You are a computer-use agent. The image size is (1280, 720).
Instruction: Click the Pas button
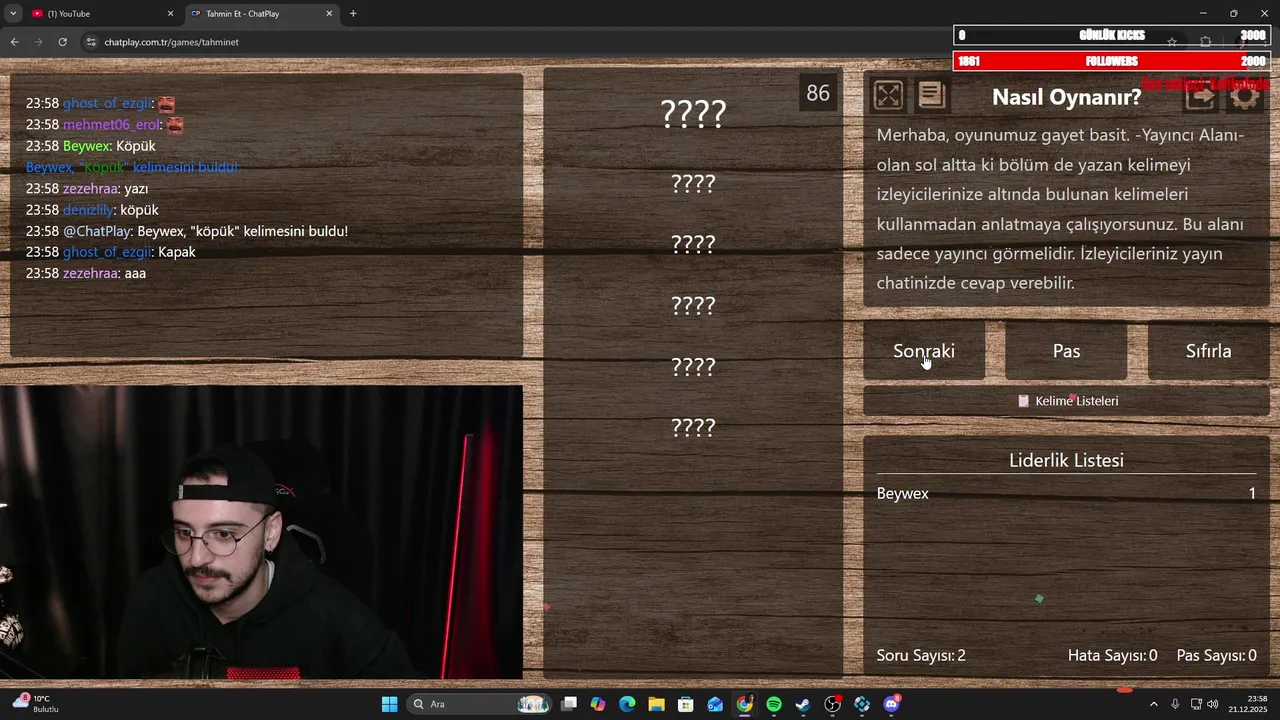click(1066, 351)
